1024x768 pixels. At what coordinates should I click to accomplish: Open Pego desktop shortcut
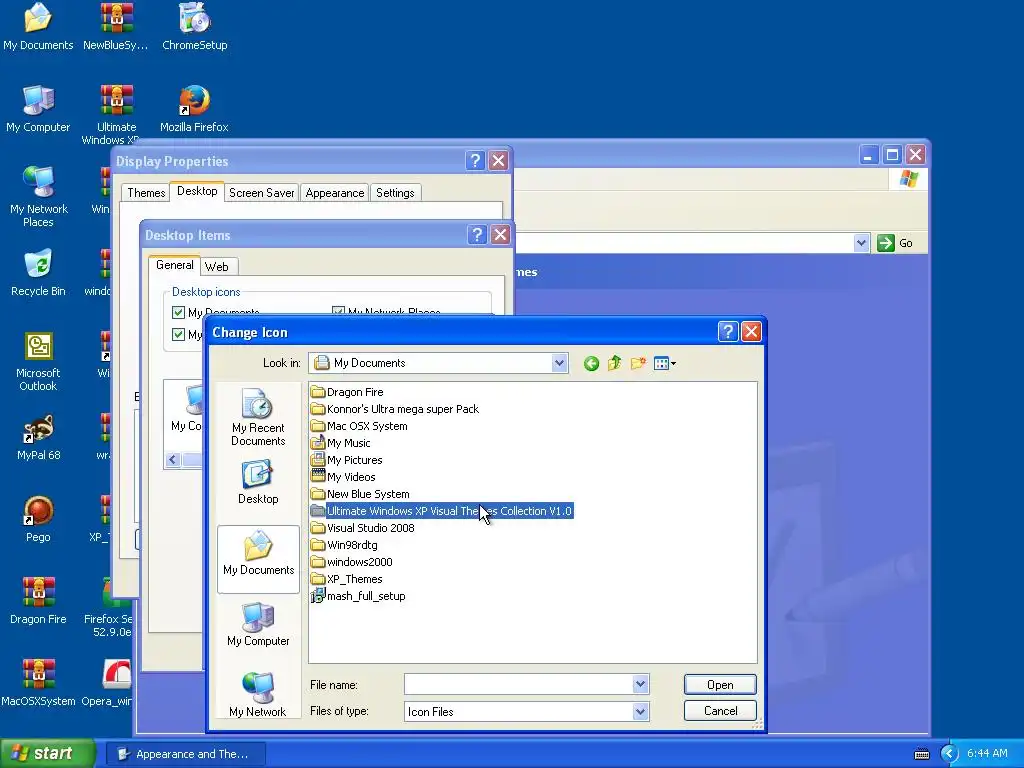tap(38, 520)
